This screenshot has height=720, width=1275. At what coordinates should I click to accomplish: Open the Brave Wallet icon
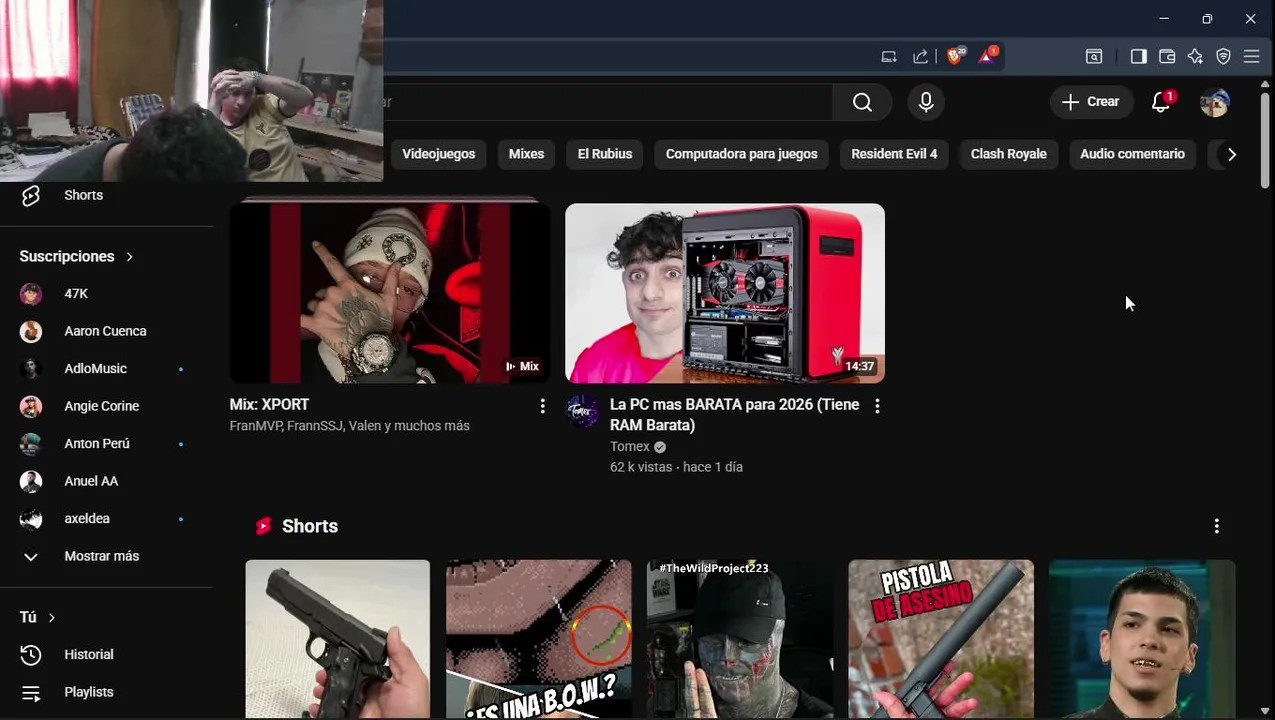[x=1167, y=57]
